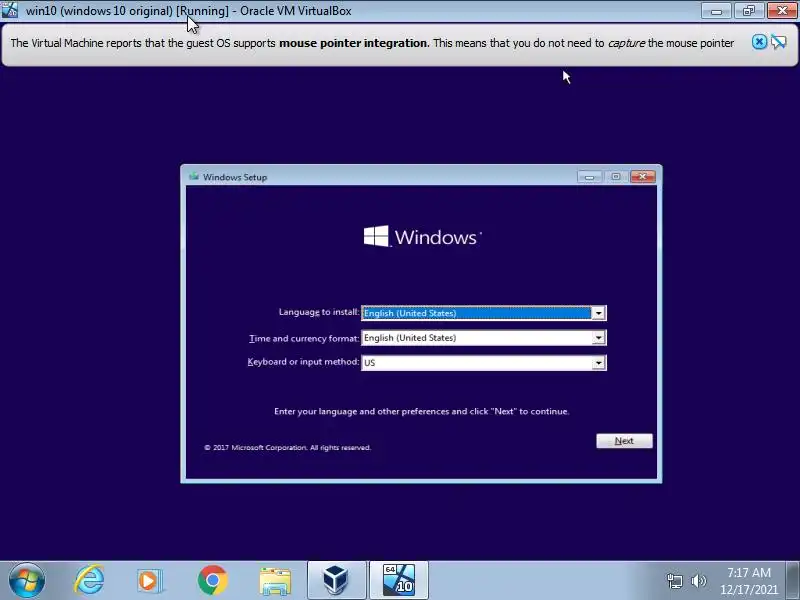Click the Windows Setup title icon
The height and width of the screenshot is (600, 800).
coord(193,177)
